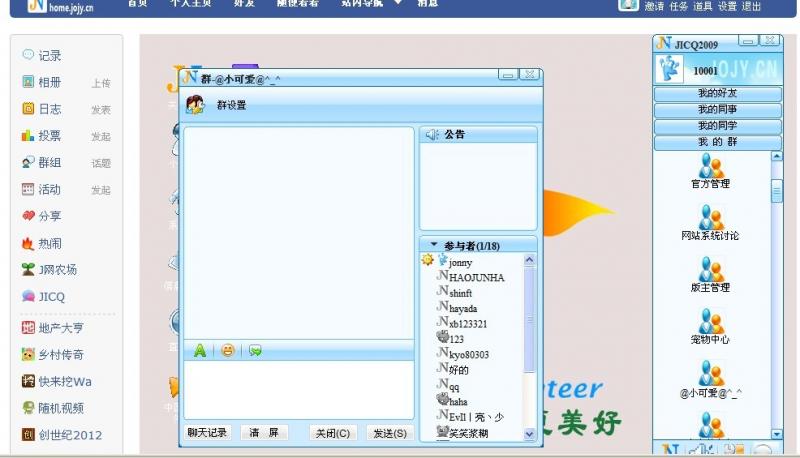The image size is (800, 458).
Task: Open the 相册 album icon
Action: tap(28, 82)
